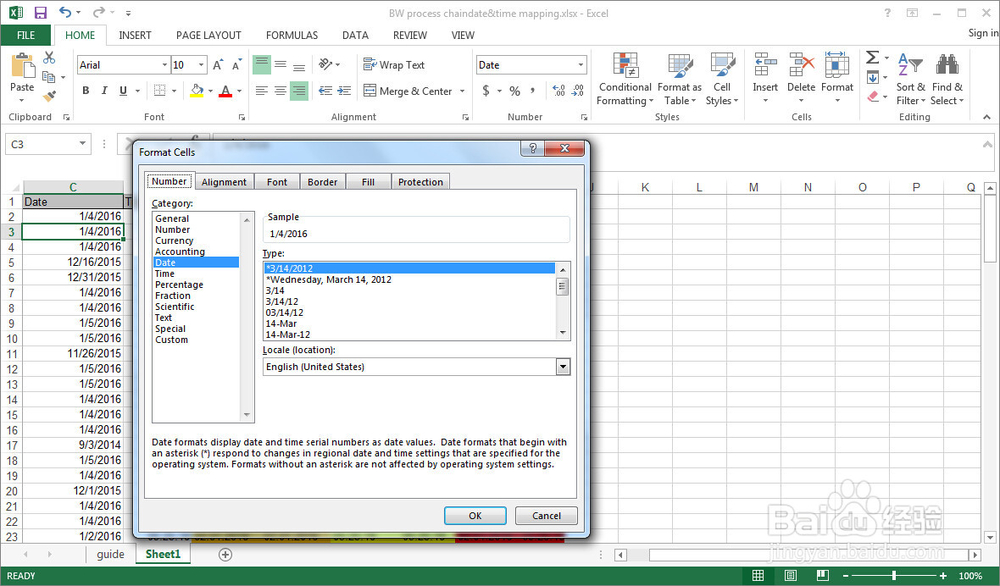
Task: Select Custom in Category list
Action: coord(172,340)
